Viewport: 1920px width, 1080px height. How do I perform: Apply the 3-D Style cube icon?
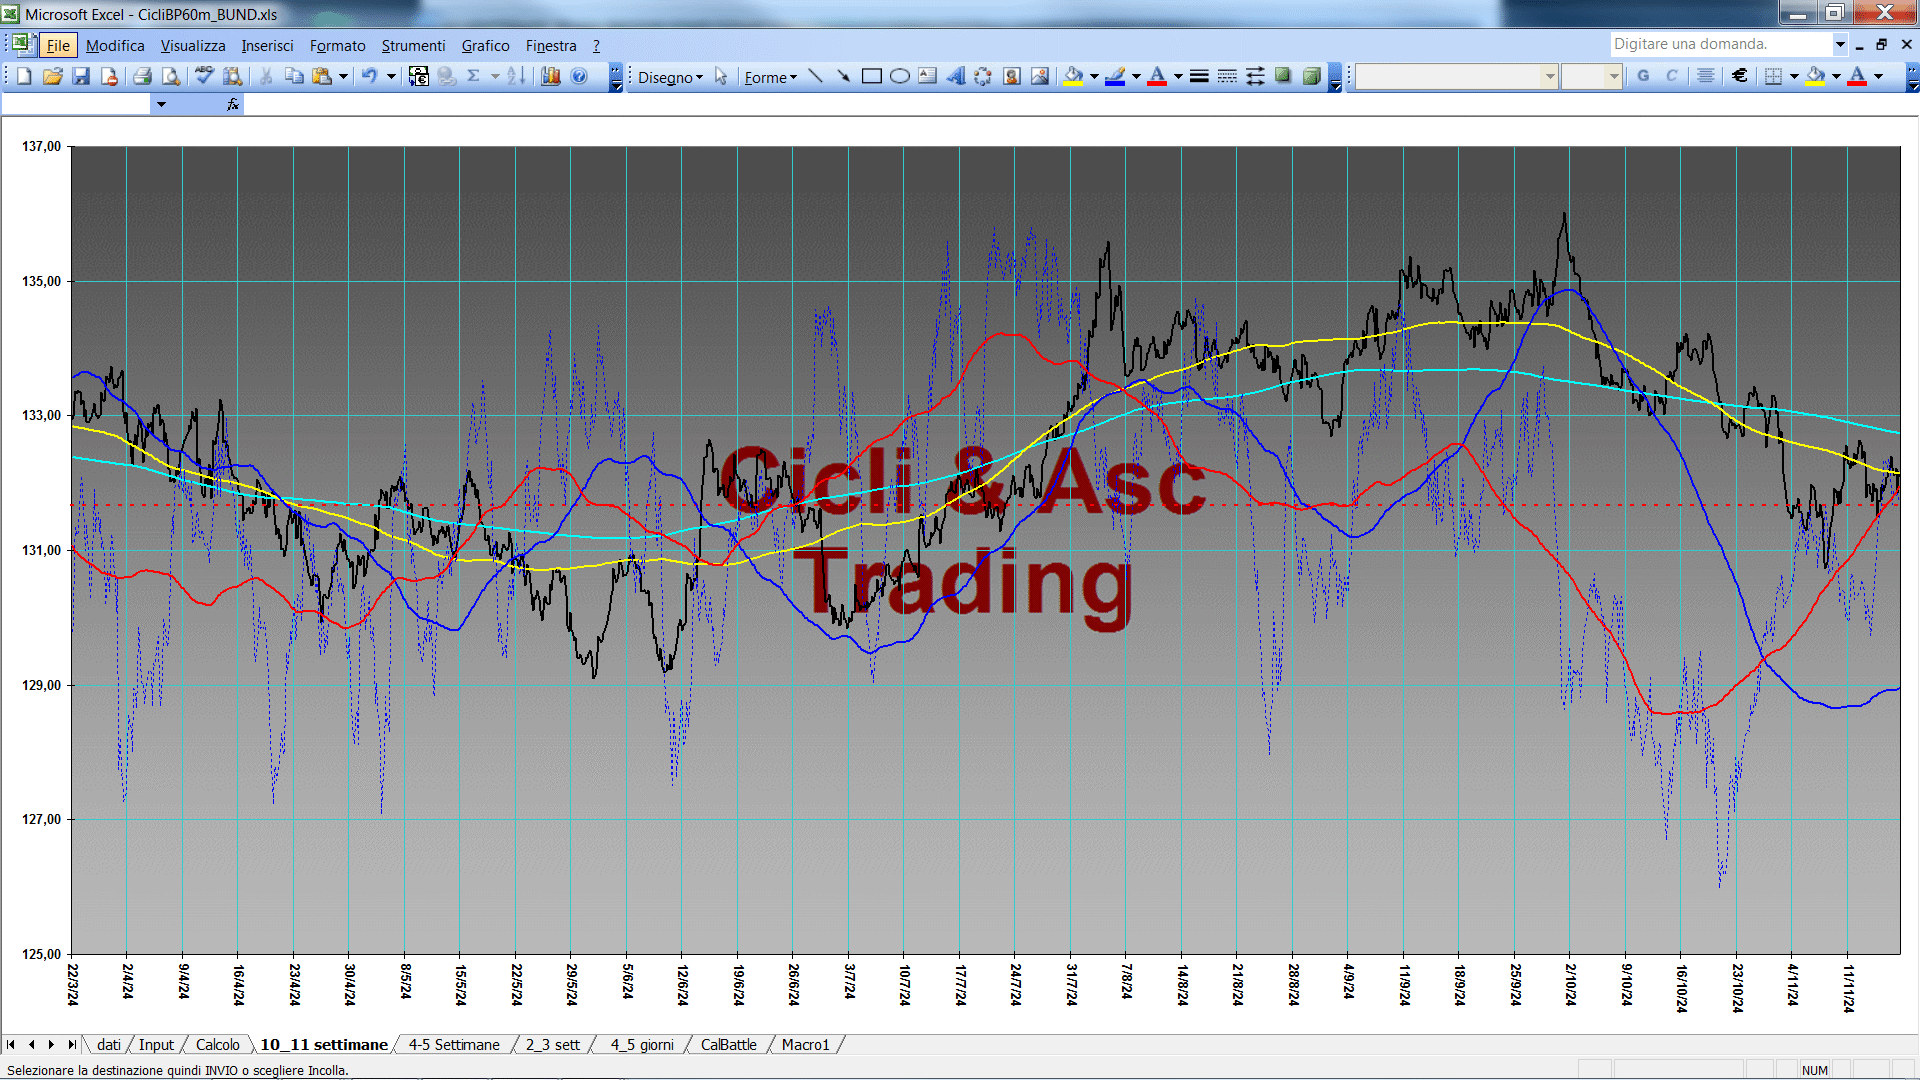[1311, 76]
